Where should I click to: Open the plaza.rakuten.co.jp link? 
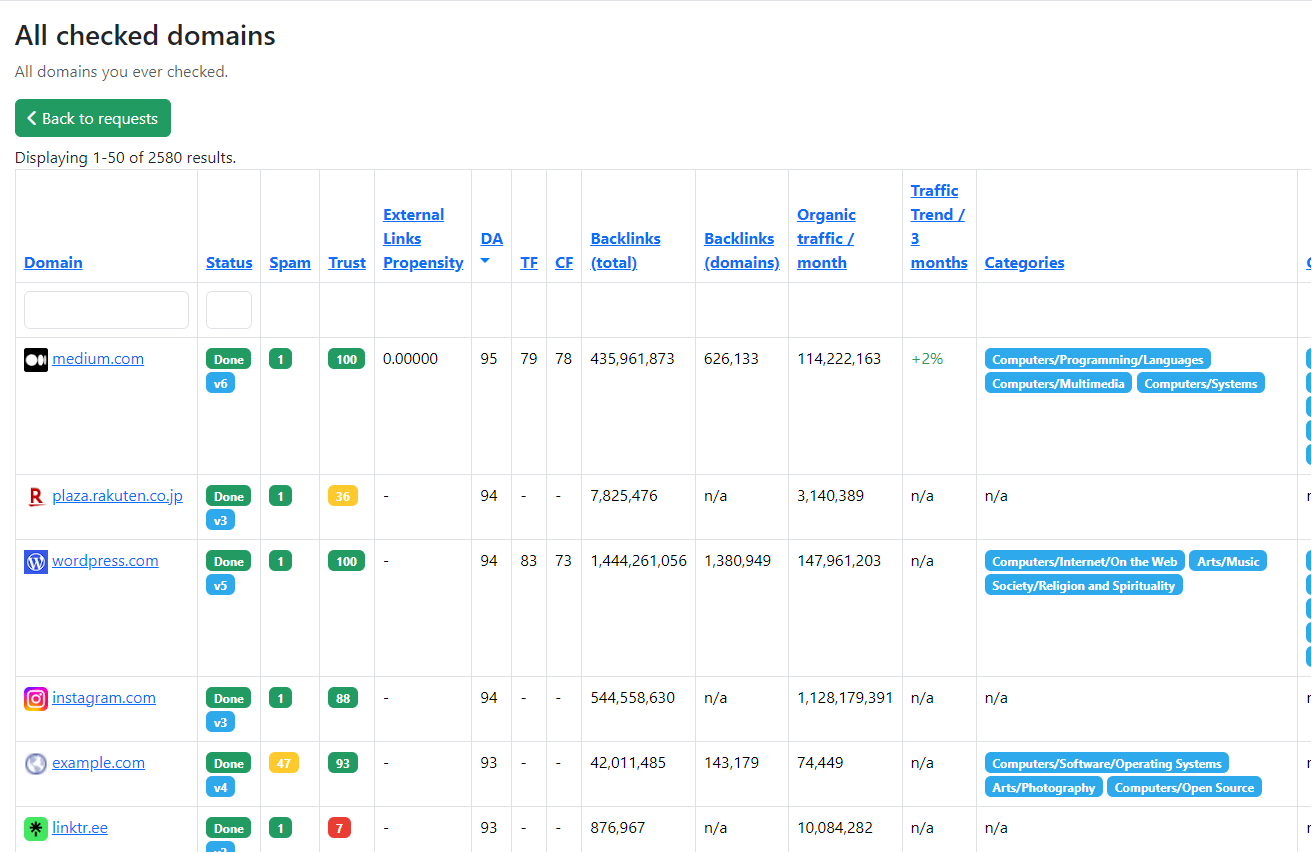pyautogui.click(x=117, y=496)
